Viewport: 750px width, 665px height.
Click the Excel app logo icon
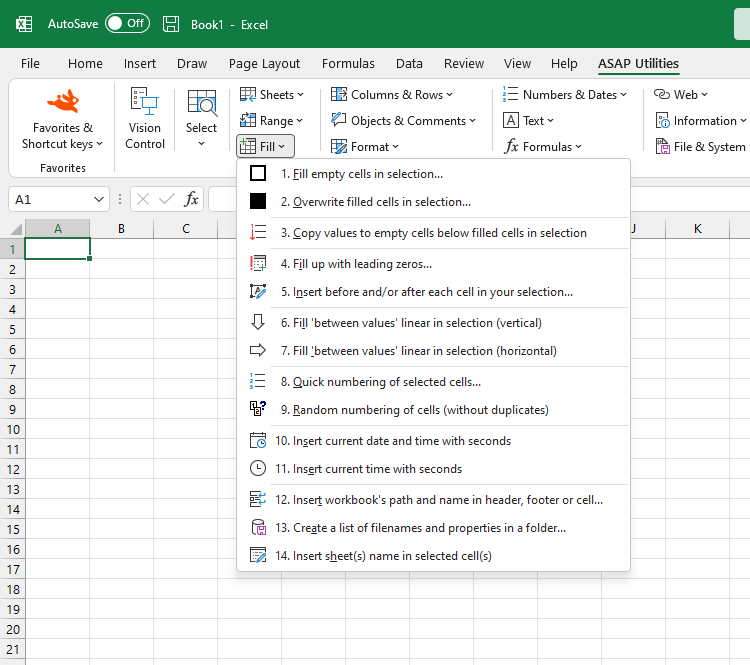pos(24,24)
